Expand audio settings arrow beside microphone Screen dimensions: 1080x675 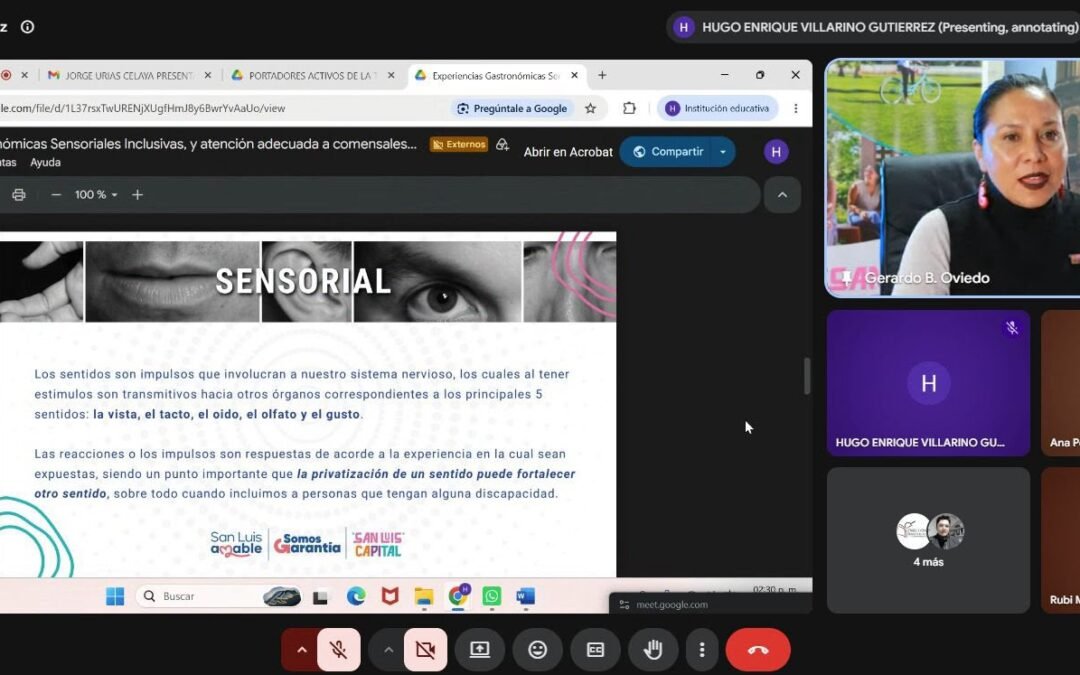click(301, 650)
